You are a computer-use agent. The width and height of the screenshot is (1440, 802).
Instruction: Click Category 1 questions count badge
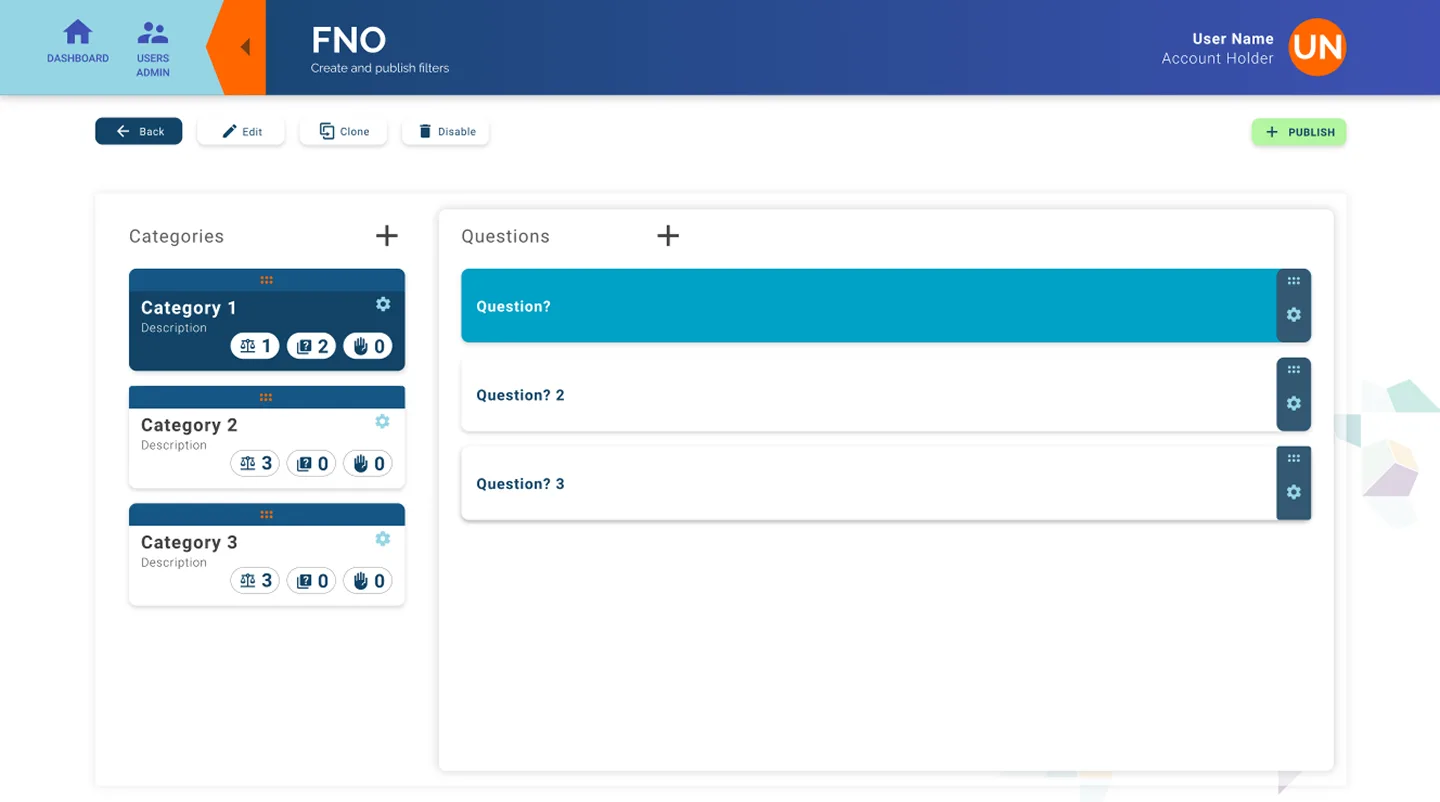click(312, 346)
